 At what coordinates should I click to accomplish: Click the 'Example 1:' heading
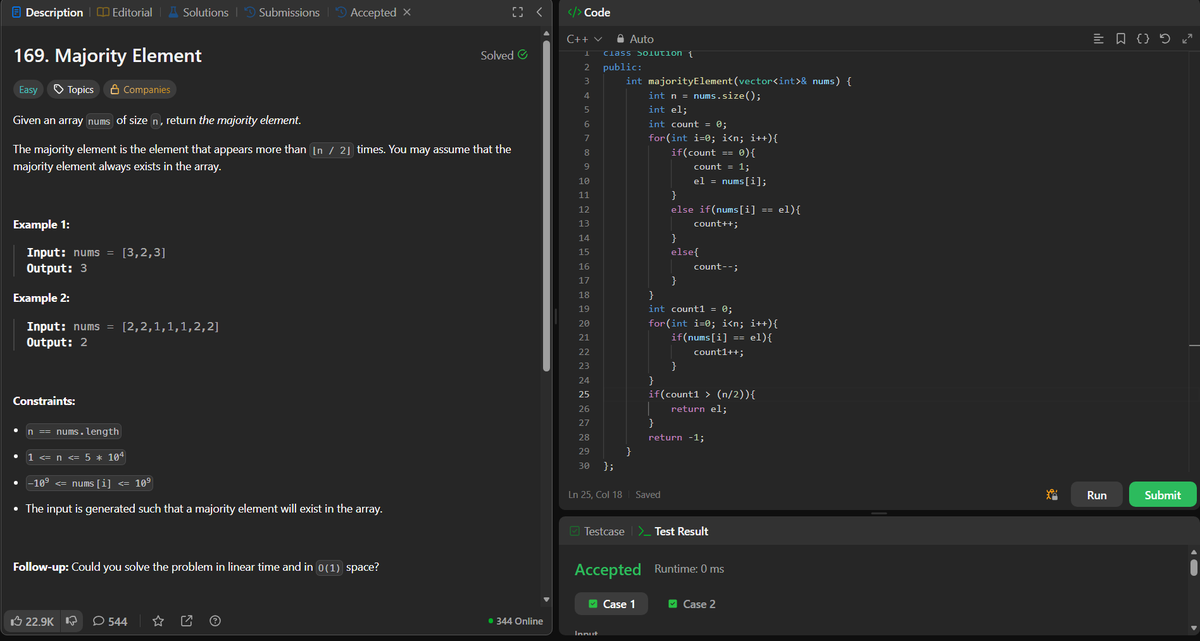coord(41,224)
